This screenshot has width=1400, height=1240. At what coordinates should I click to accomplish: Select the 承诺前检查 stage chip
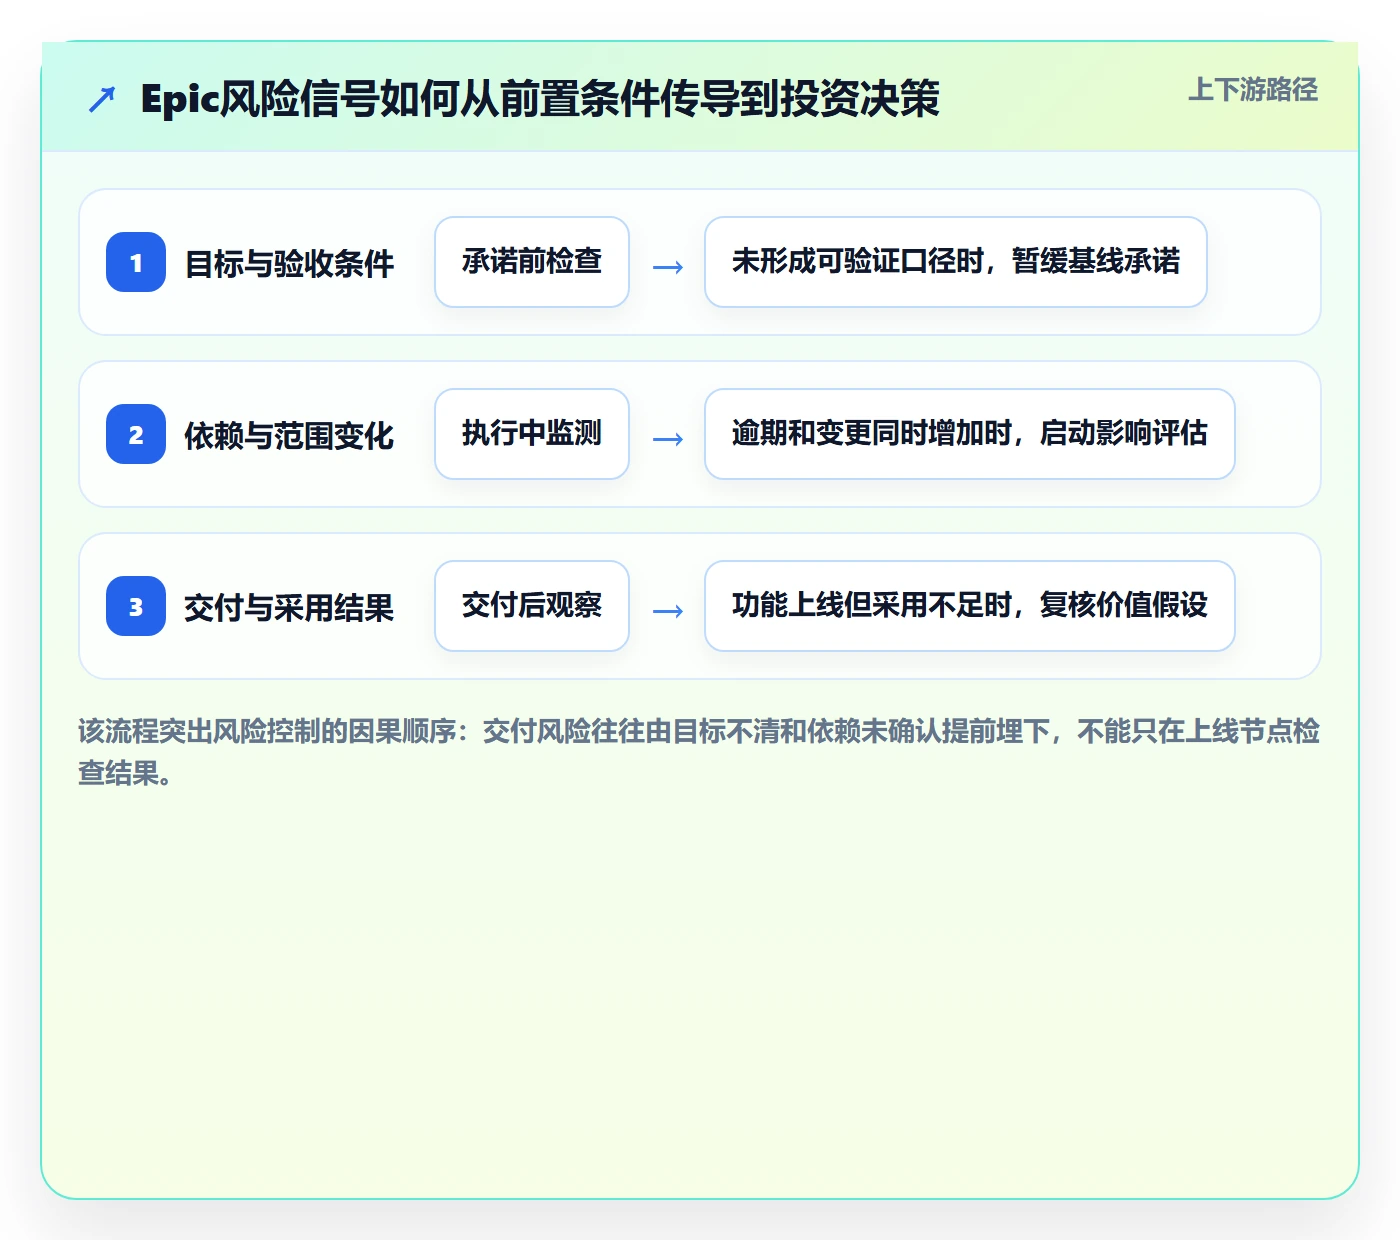pyautogui.click(x=532, y=262)
